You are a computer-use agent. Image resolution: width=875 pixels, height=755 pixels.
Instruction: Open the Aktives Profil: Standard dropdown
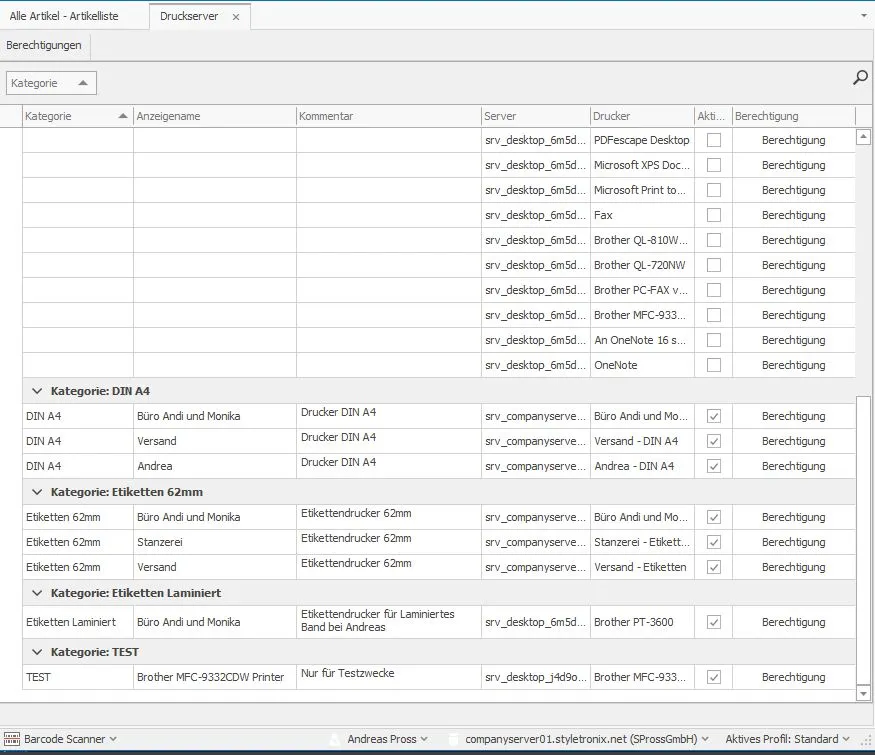tap(846, 739)
